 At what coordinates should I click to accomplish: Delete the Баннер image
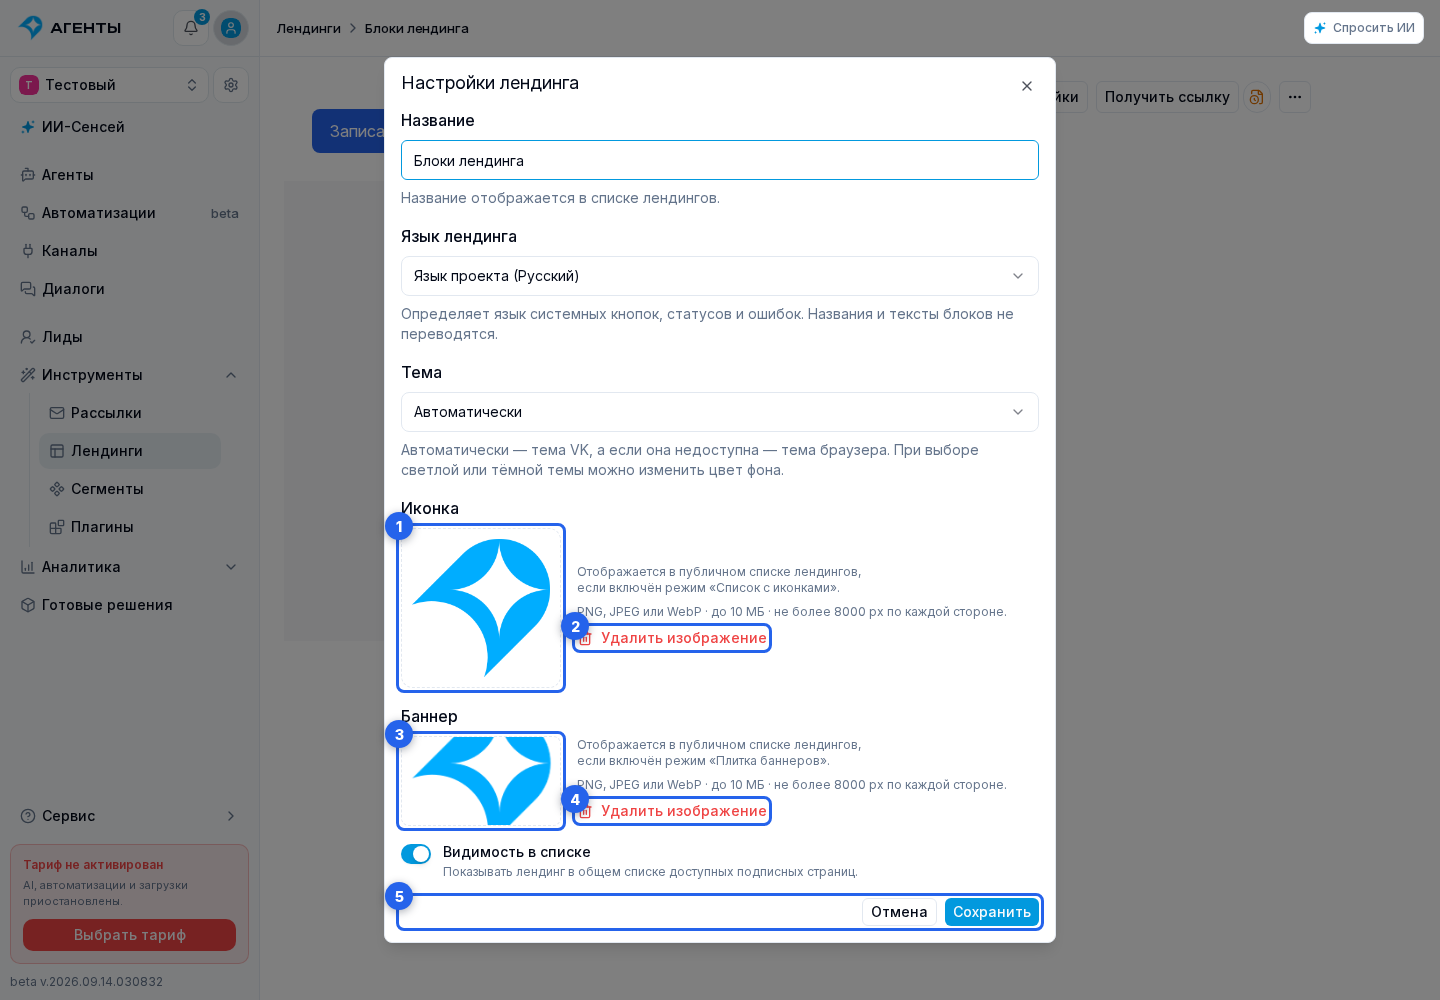673,811
